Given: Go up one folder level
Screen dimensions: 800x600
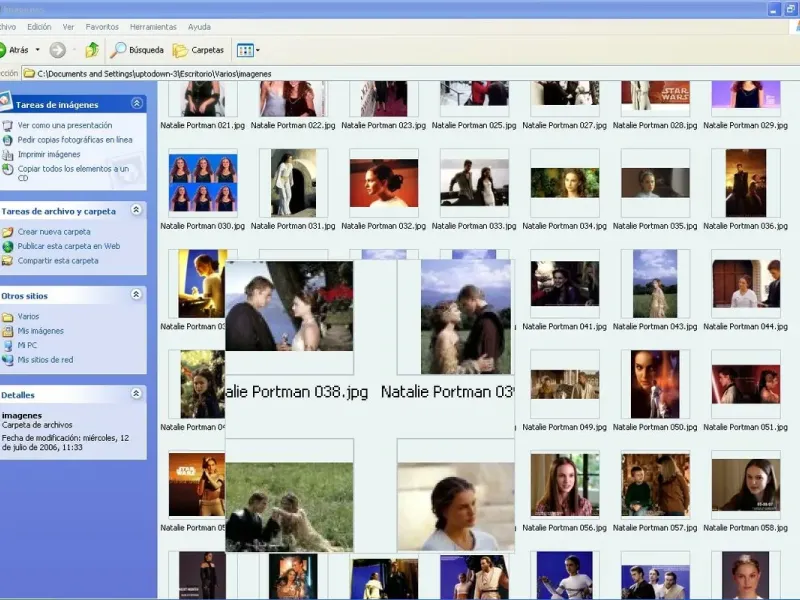Looking at the screenshot, I should (x=92, y=49).
